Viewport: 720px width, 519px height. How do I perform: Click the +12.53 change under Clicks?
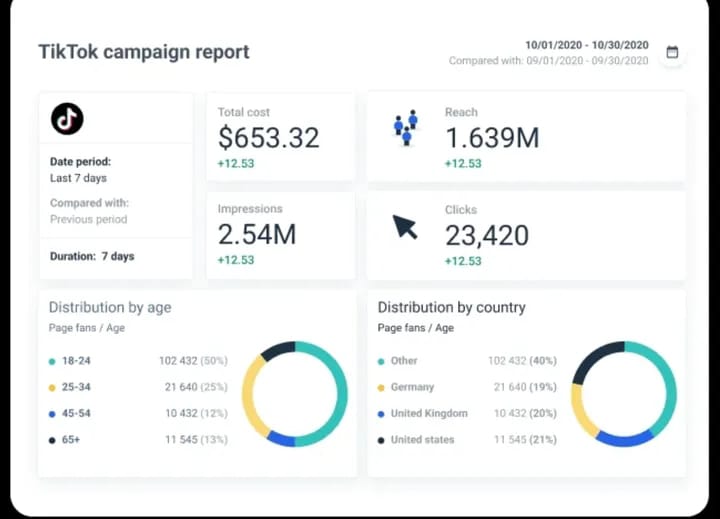[463, 261]
